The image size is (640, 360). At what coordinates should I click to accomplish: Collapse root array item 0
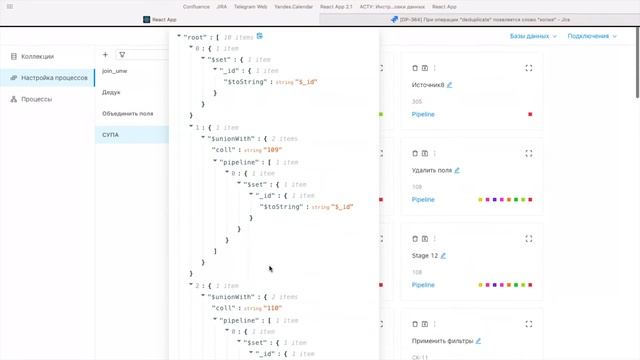191,48
